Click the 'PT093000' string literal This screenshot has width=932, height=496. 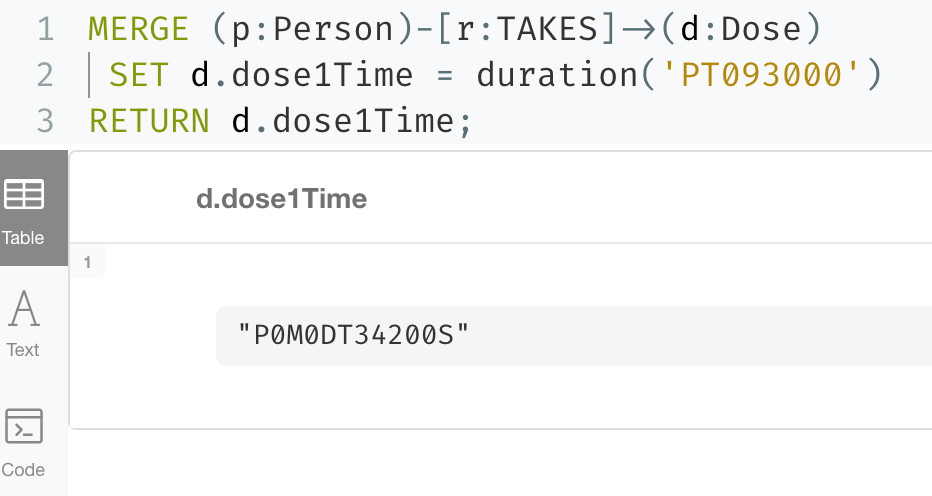click(x=761, y=75)
